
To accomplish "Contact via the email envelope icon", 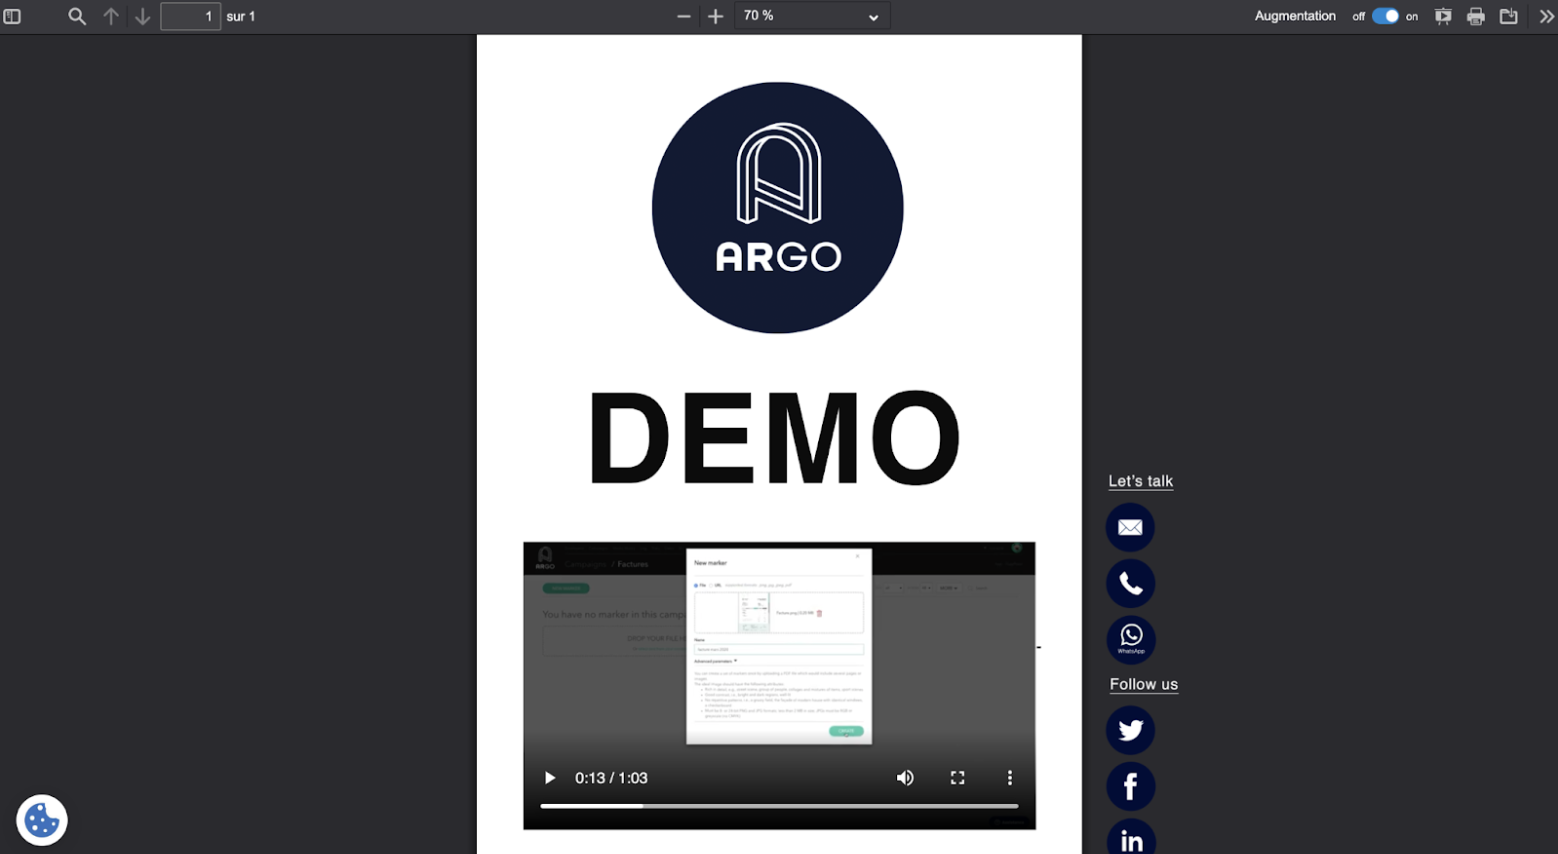I will pos(1130,527).
